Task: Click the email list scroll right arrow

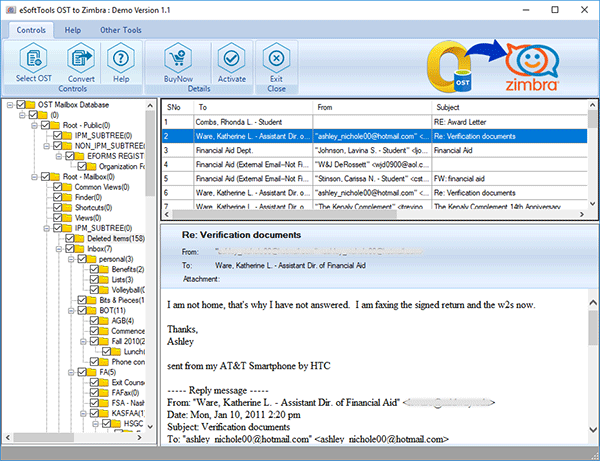Action: 582,215
